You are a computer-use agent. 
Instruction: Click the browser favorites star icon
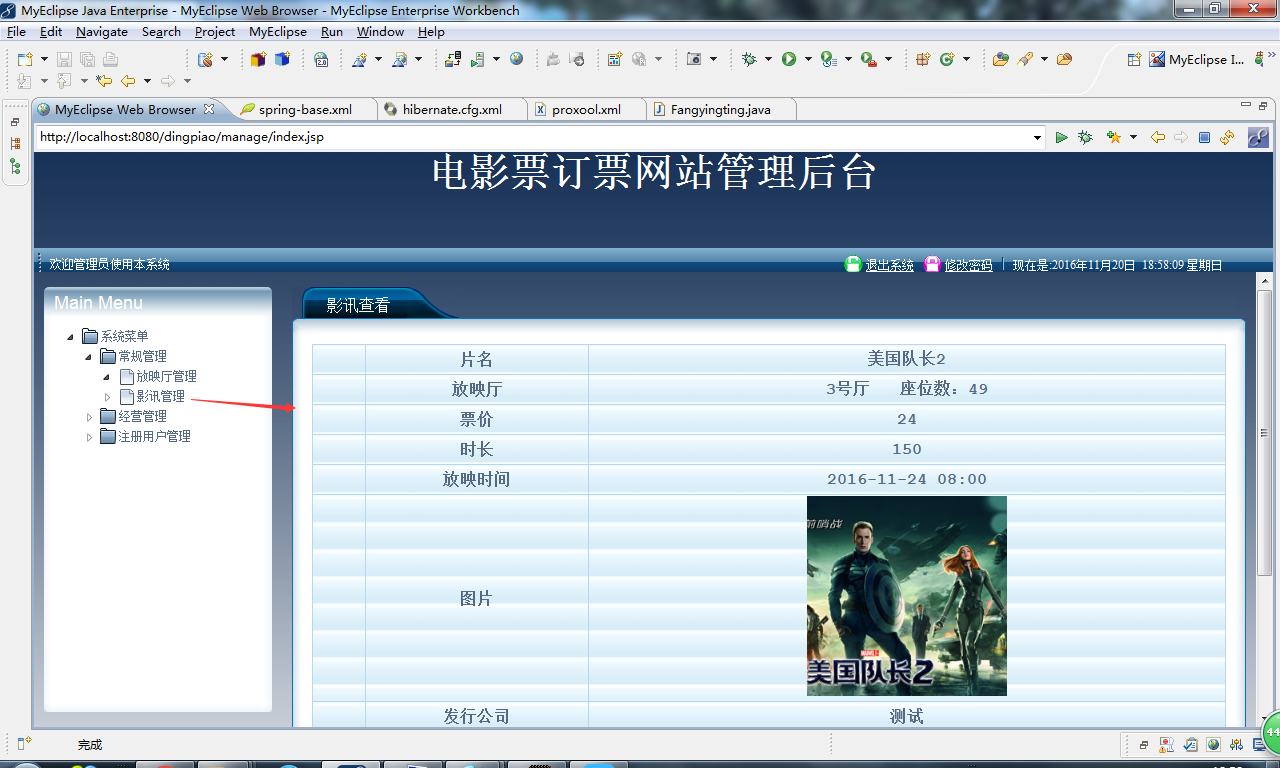click(1113, 137)
